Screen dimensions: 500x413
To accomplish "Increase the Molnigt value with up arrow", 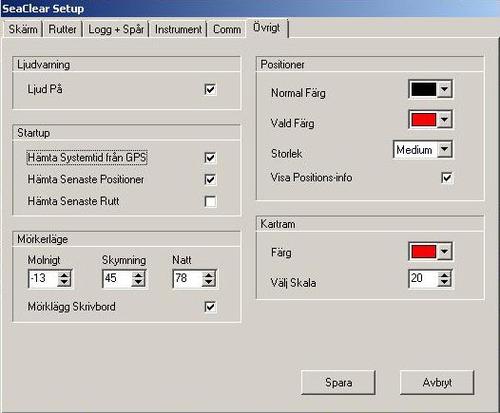I will point(64,275).
